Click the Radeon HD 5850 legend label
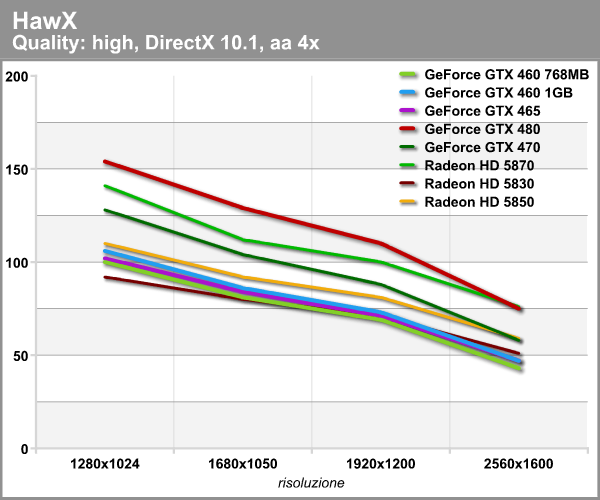The width and height of the screenshot is (600, 500). pyautogui.click(x=479, y=202)
